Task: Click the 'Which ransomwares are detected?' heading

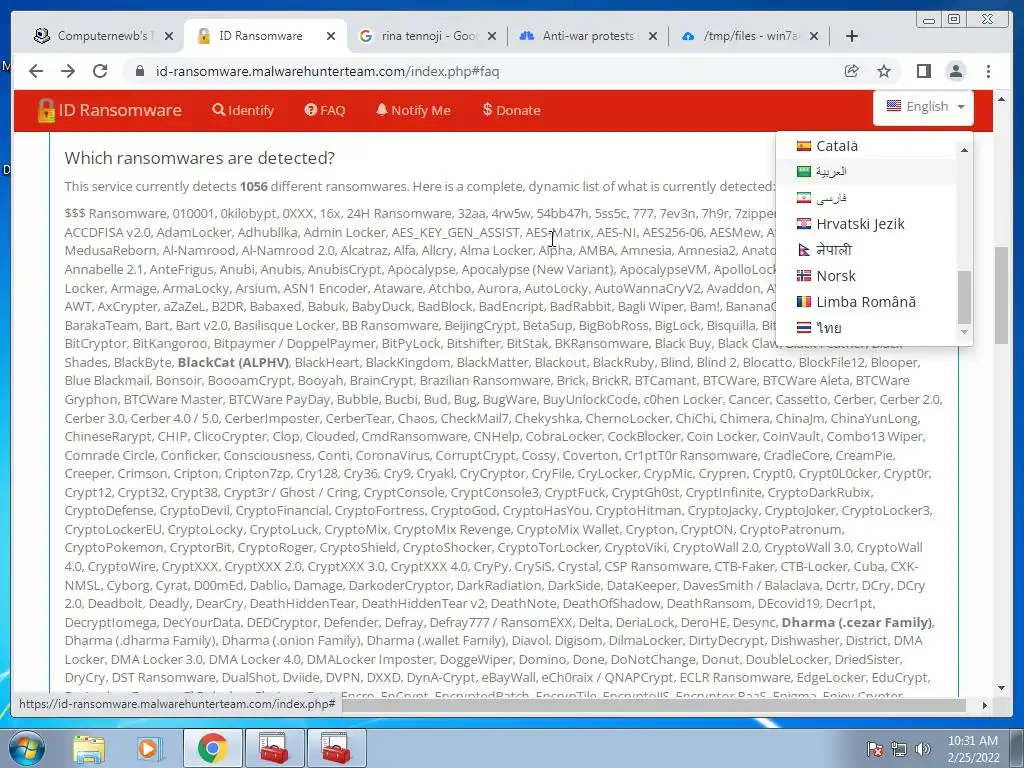Action: pos(199,158)
